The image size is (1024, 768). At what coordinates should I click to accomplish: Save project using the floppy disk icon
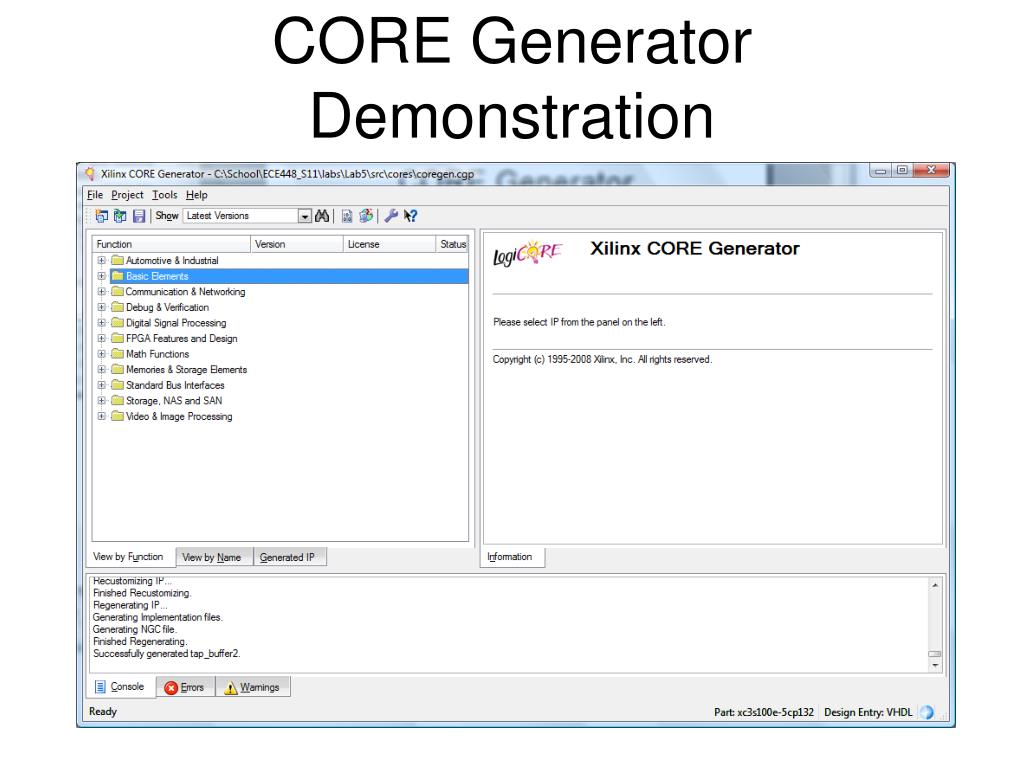(x=139, y=216)
